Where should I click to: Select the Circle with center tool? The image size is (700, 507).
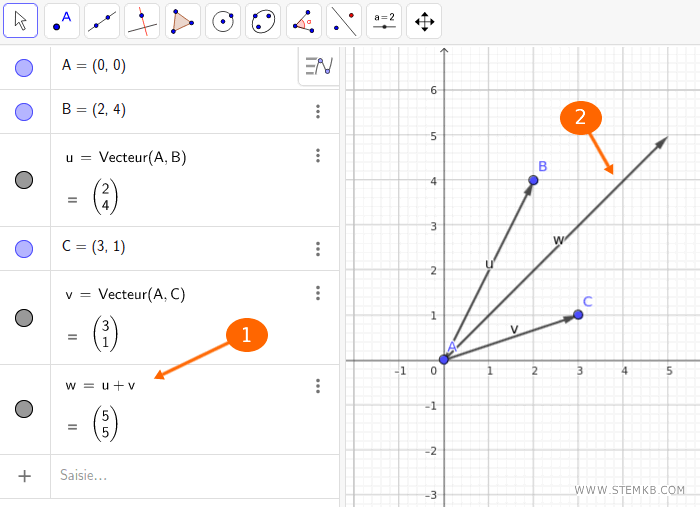(x=223, y=21)
